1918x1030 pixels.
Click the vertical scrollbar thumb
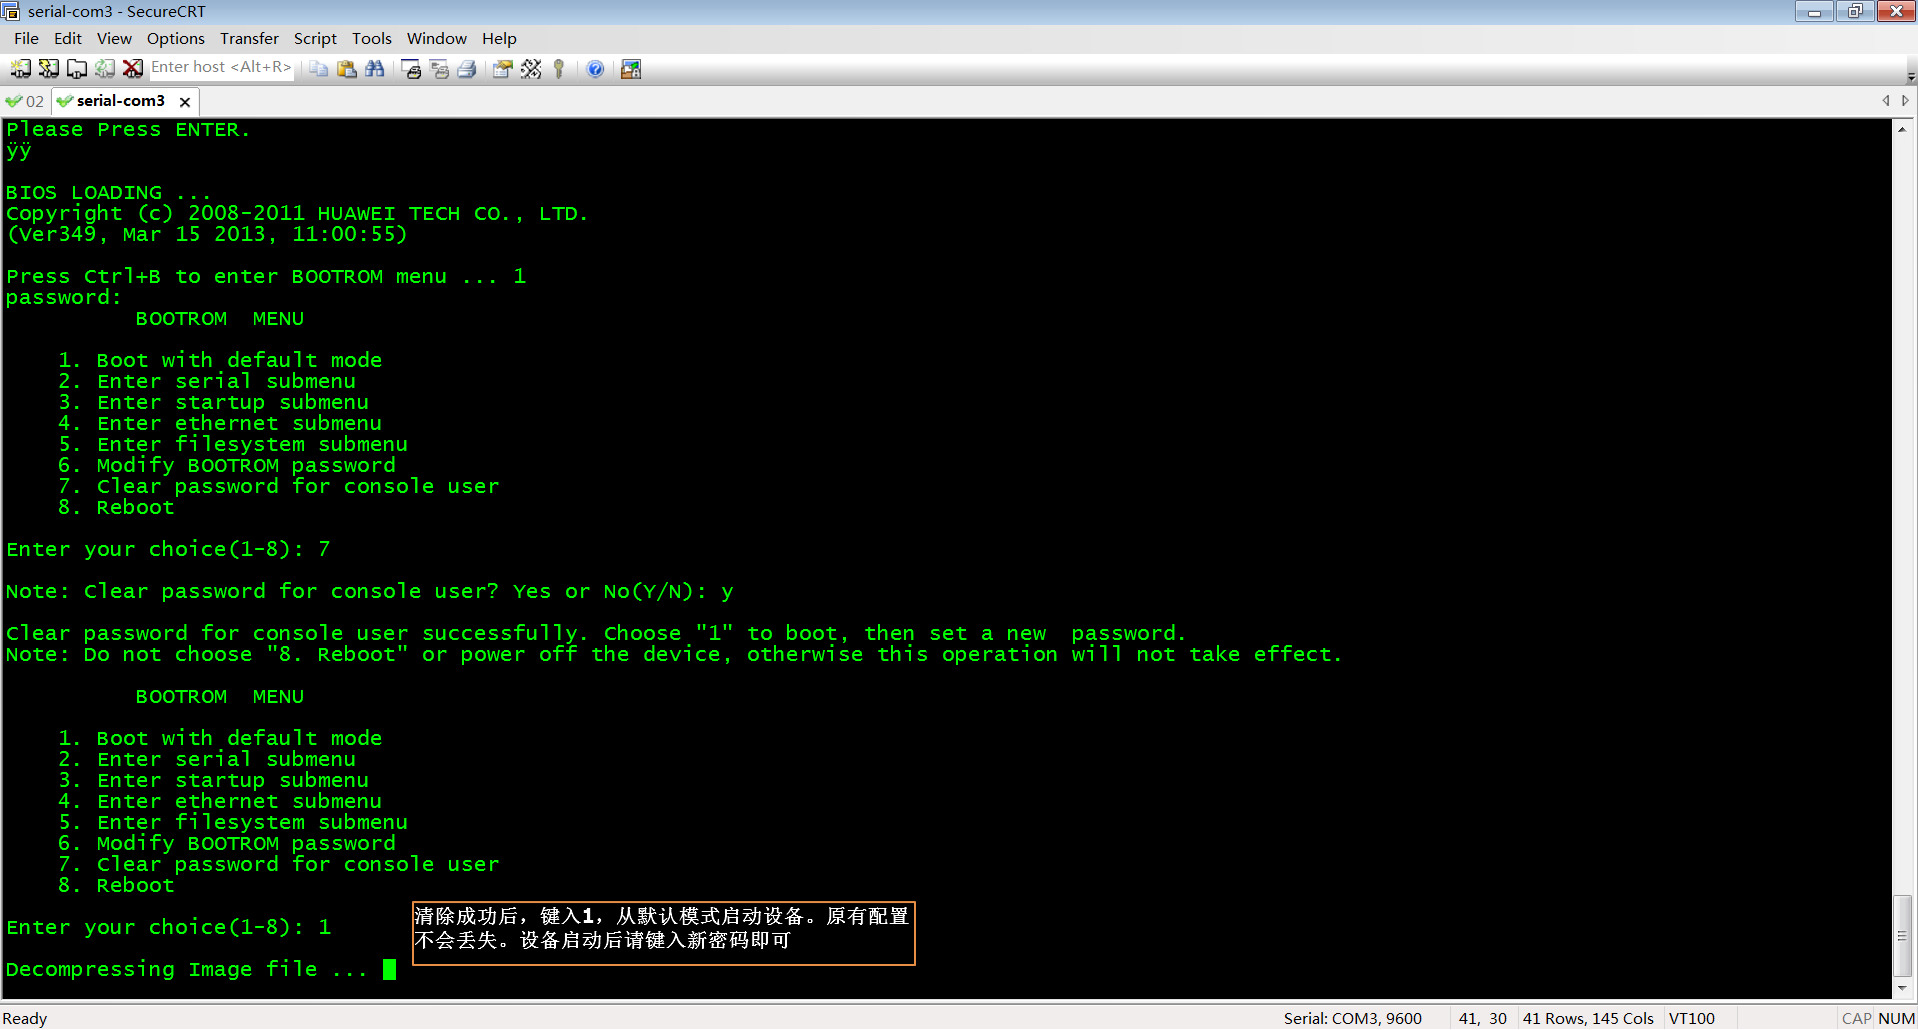[1902, 935]
